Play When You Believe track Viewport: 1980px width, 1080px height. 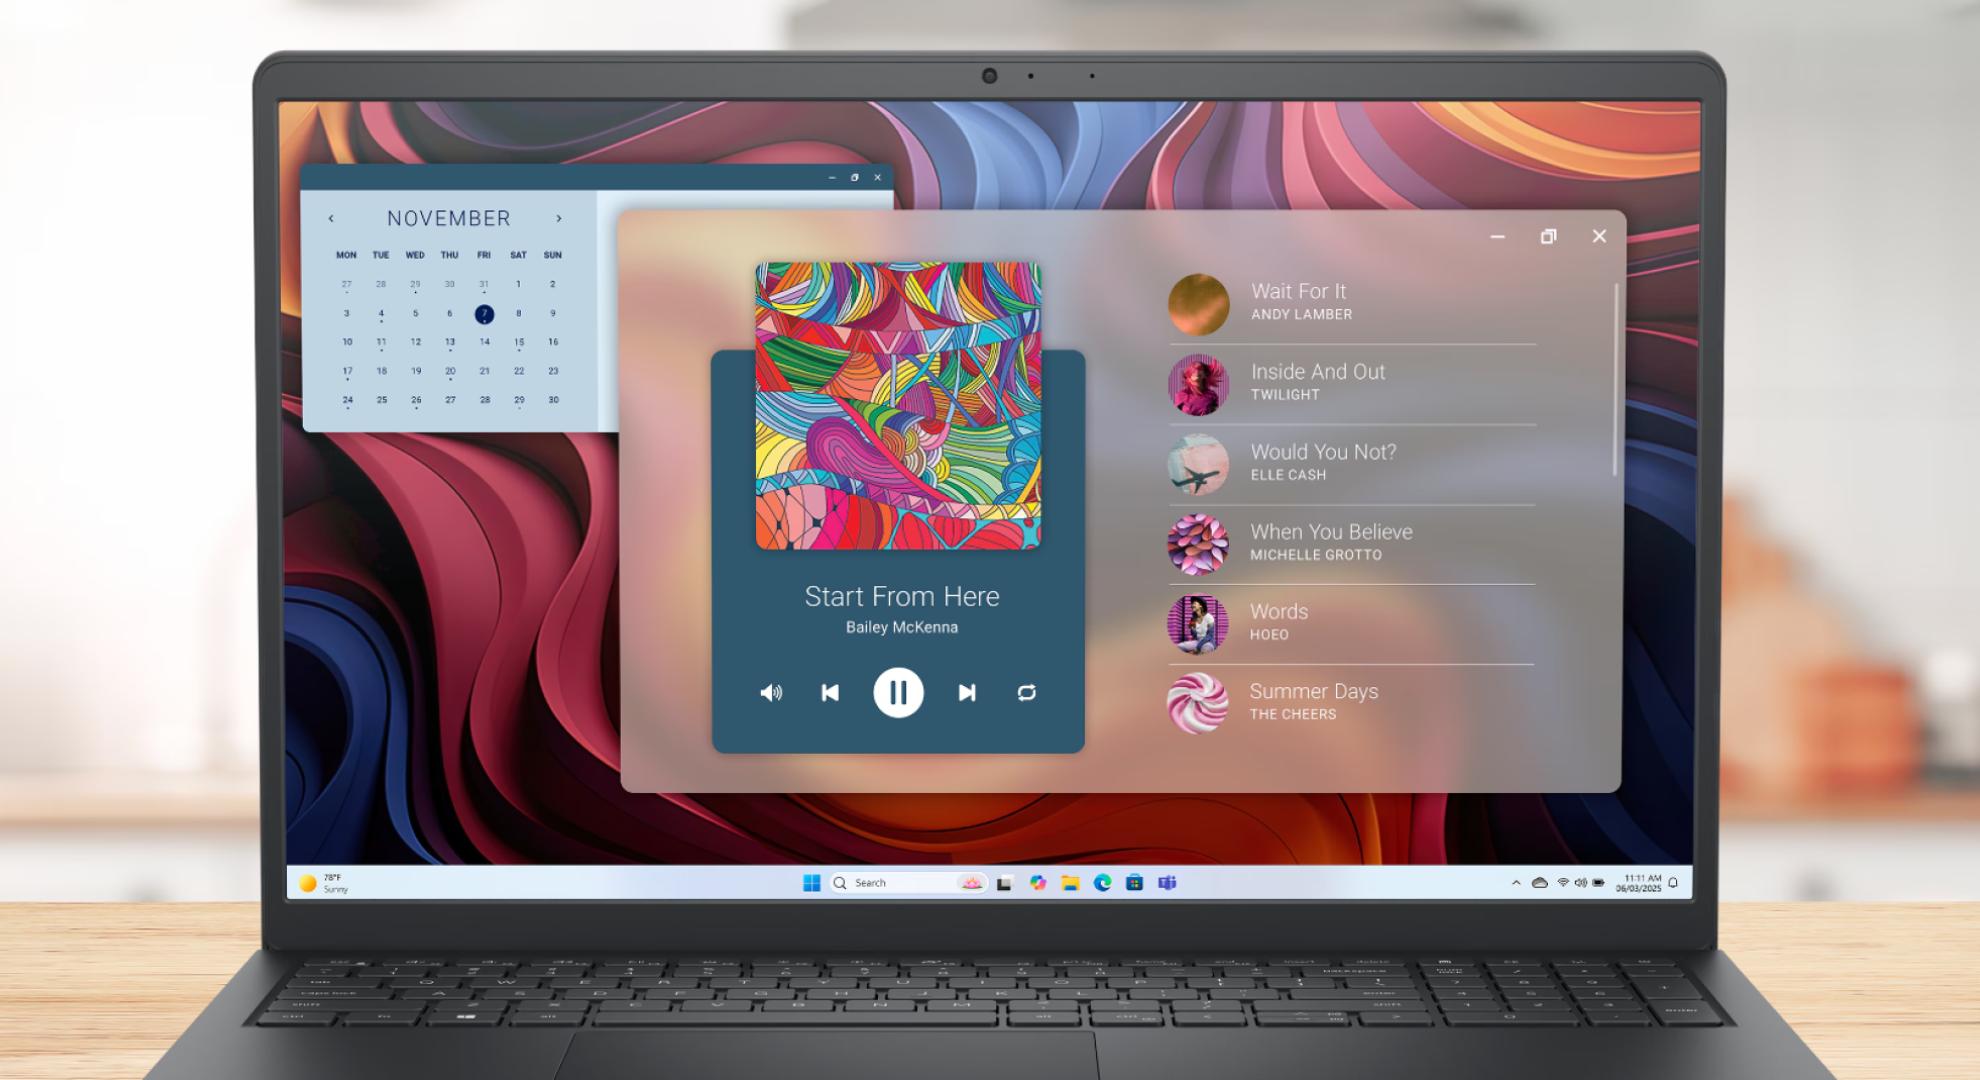tap(1352, 544)
